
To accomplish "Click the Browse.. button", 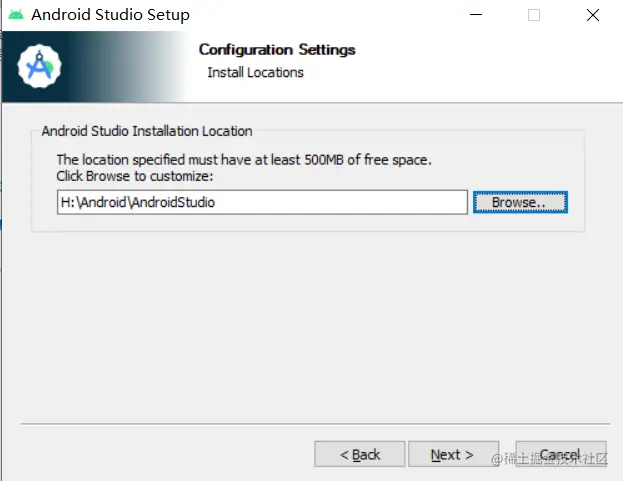I will [520, 202].
